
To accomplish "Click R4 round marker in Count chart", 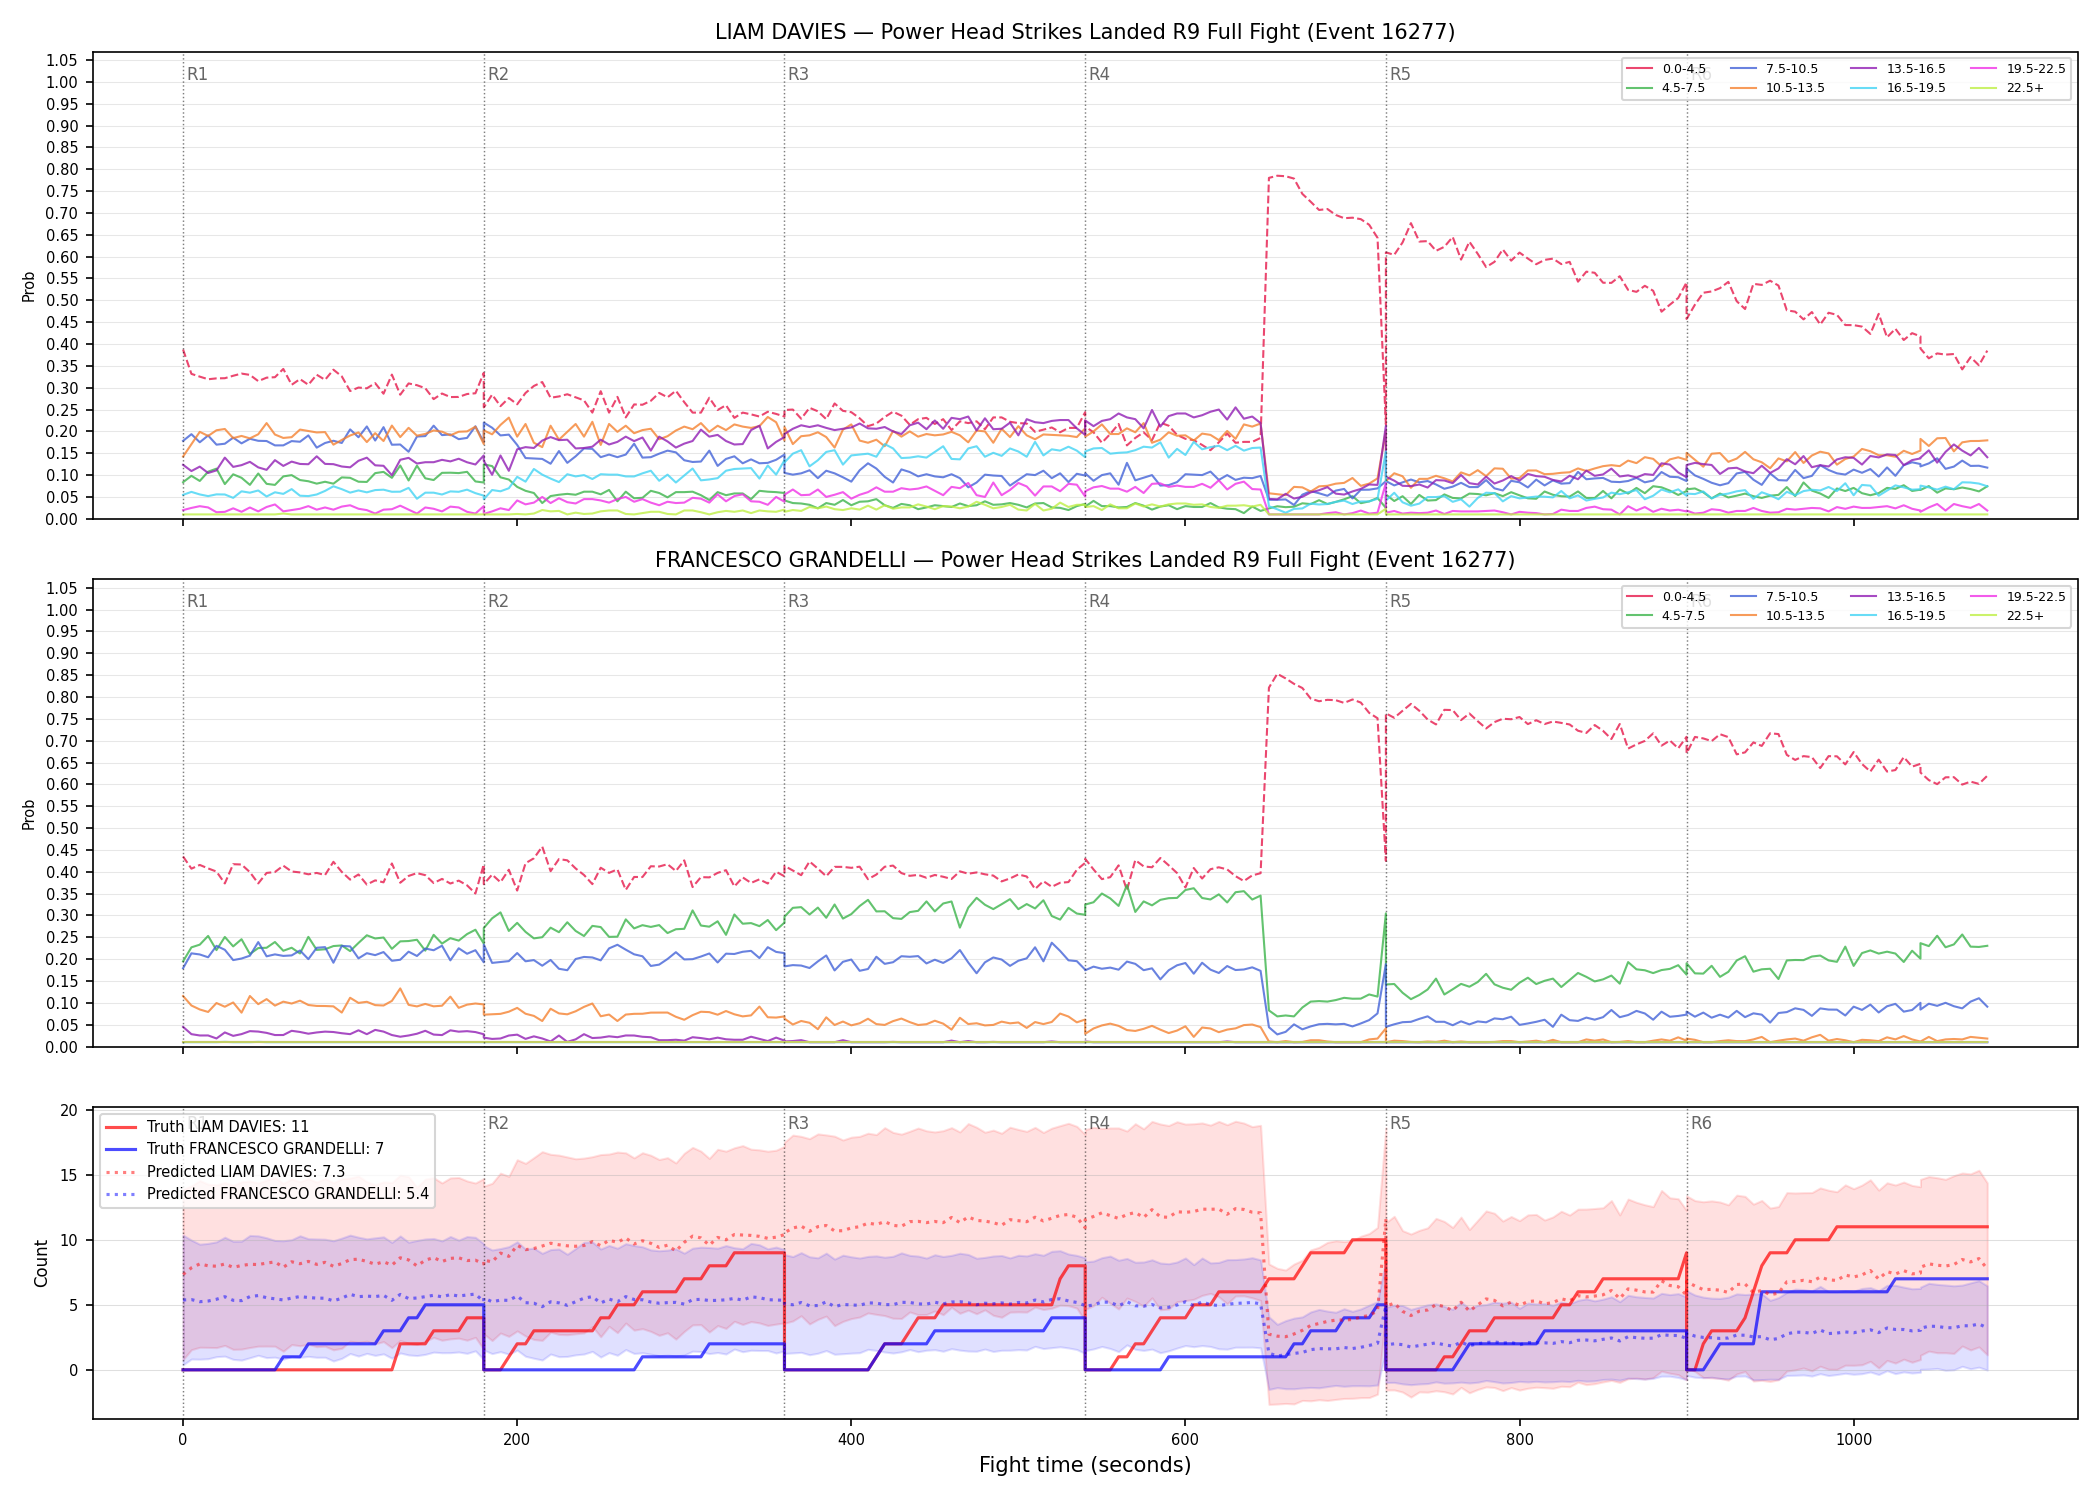I will click(x=1099, y=1123).
